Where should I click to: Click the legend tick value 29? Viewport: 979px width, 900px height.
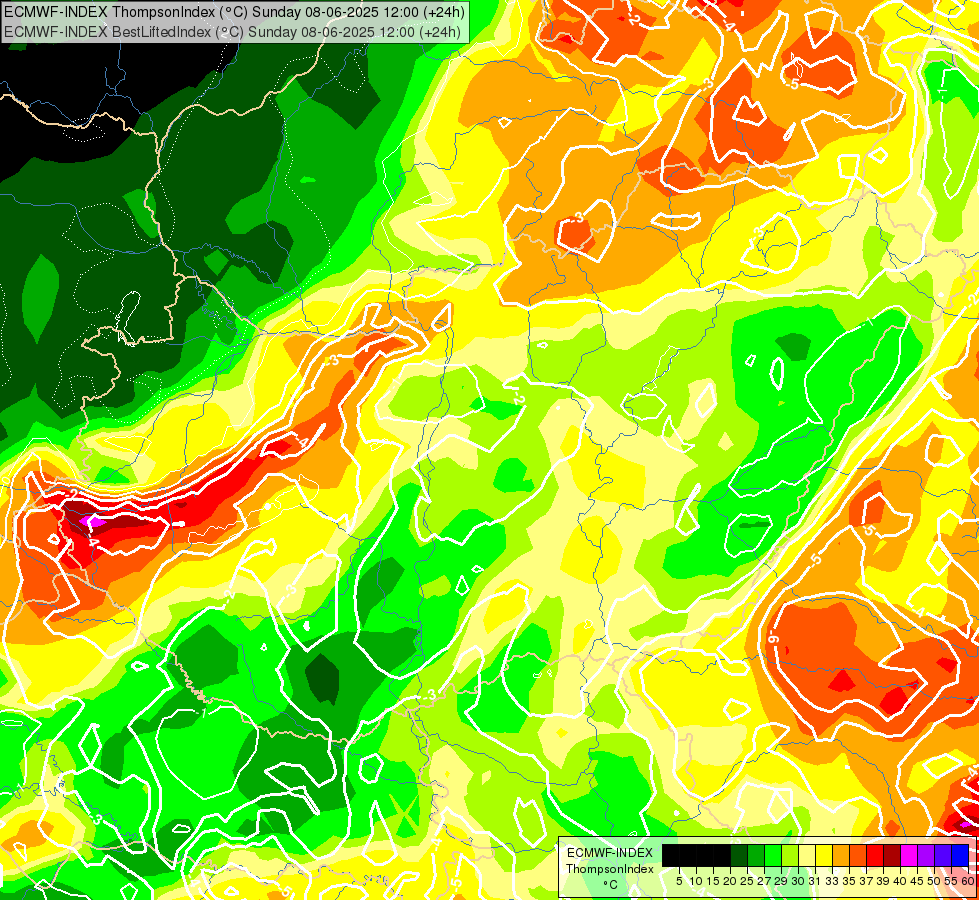(781, 881)
